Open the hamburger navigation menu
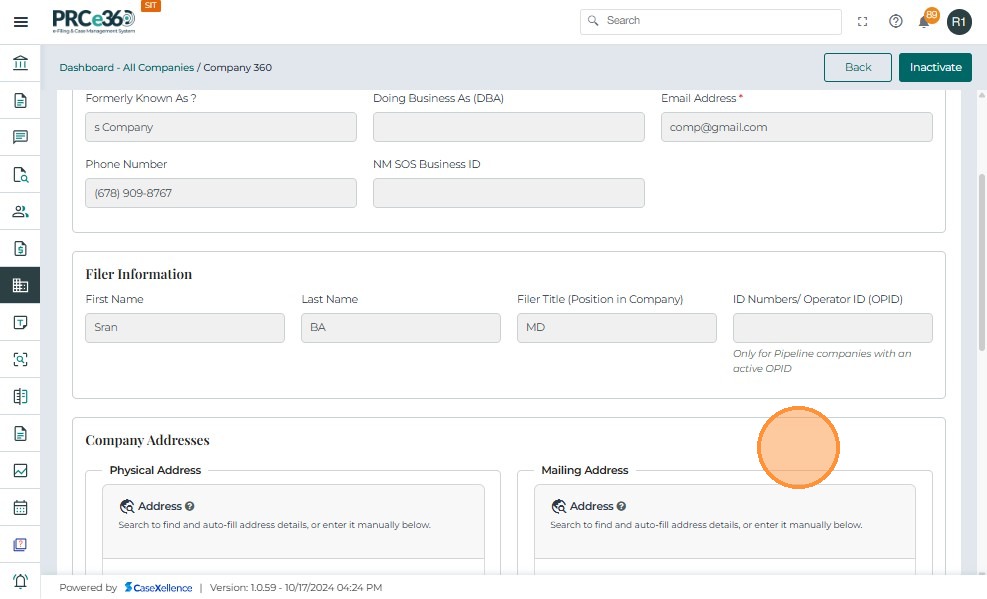This screenshot has width=987, height=599. (x=20, y=21)
